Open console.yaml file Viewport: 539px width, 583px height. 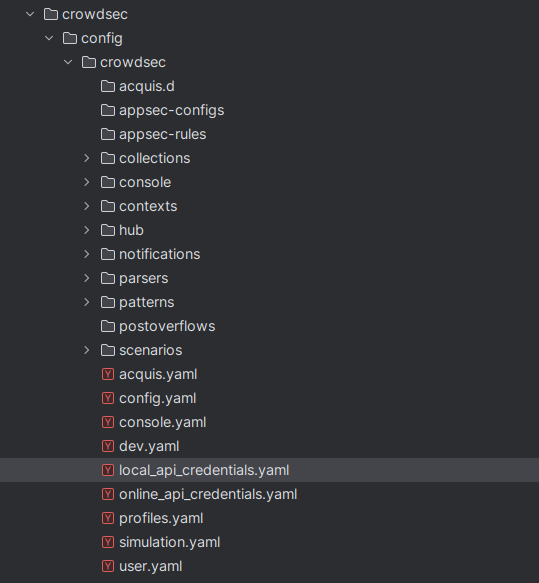point(162,422)
